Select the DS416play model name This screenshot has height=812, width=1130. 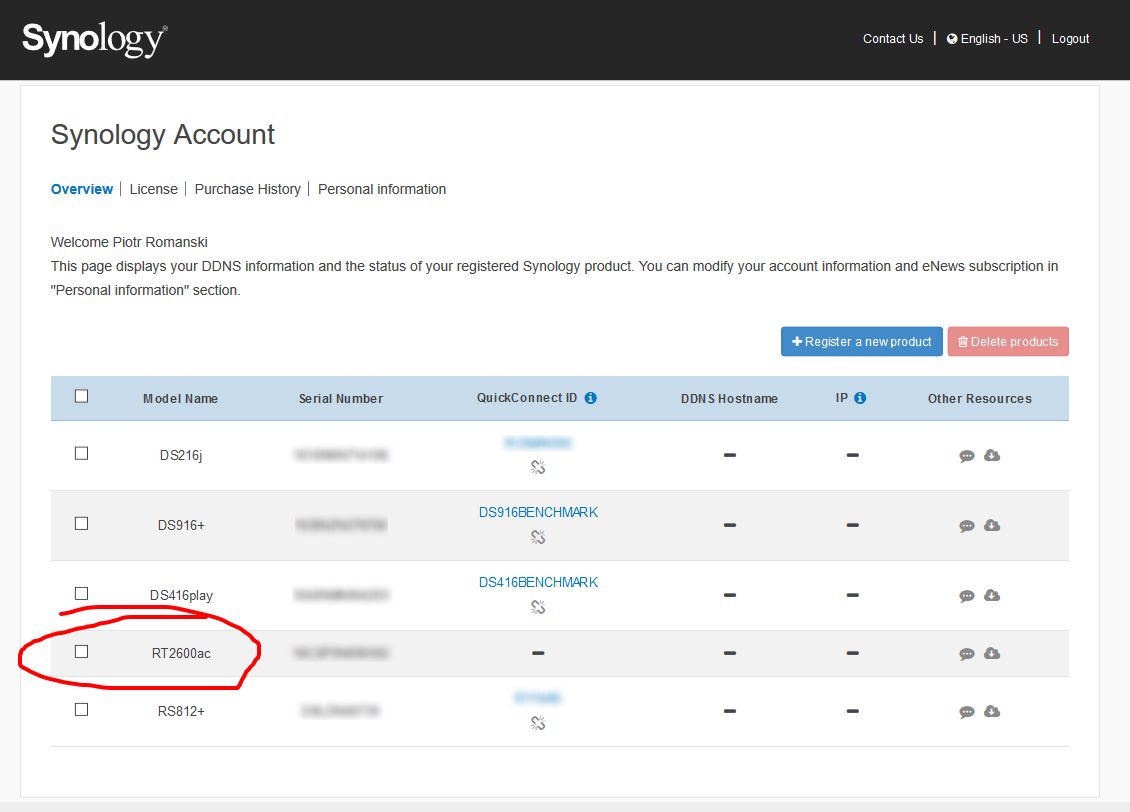181,595
